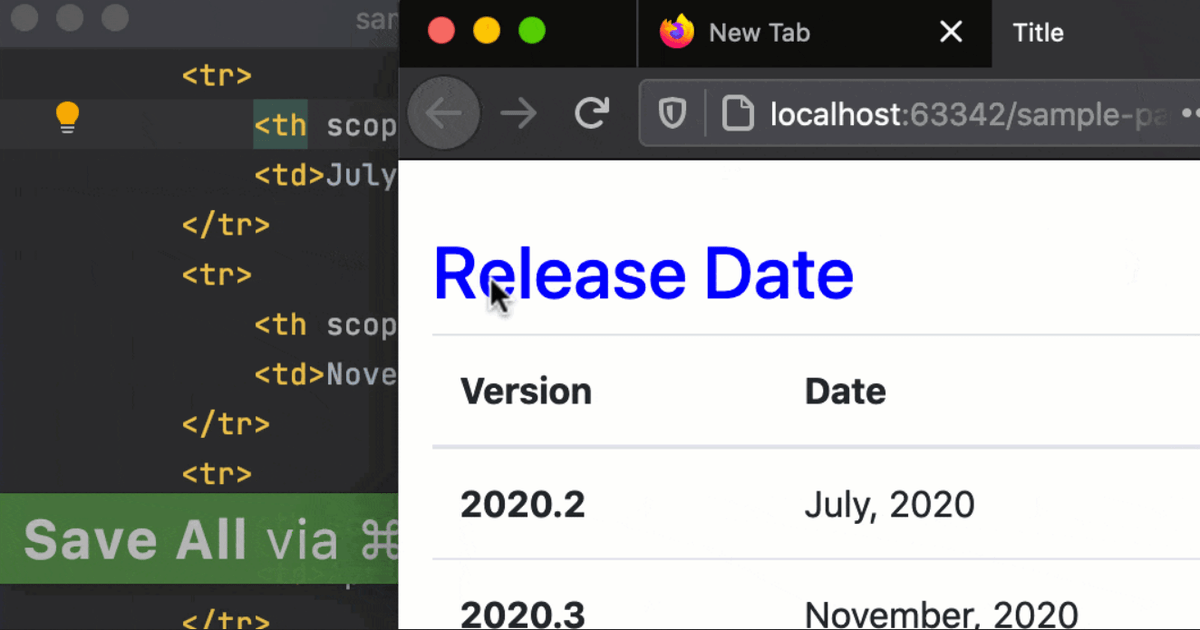Select the highlighted th tag in the code
The width and height of the screenshot is (1200, 630).
pos(280,125)
